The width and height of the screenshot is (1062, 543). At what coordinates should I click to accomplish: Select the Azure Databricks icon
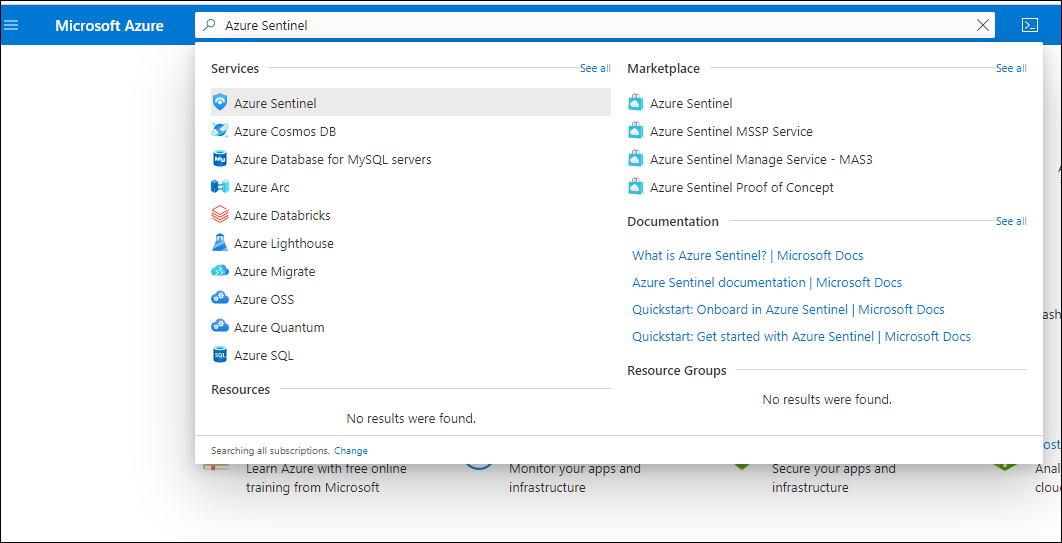(x=220, y=215)
